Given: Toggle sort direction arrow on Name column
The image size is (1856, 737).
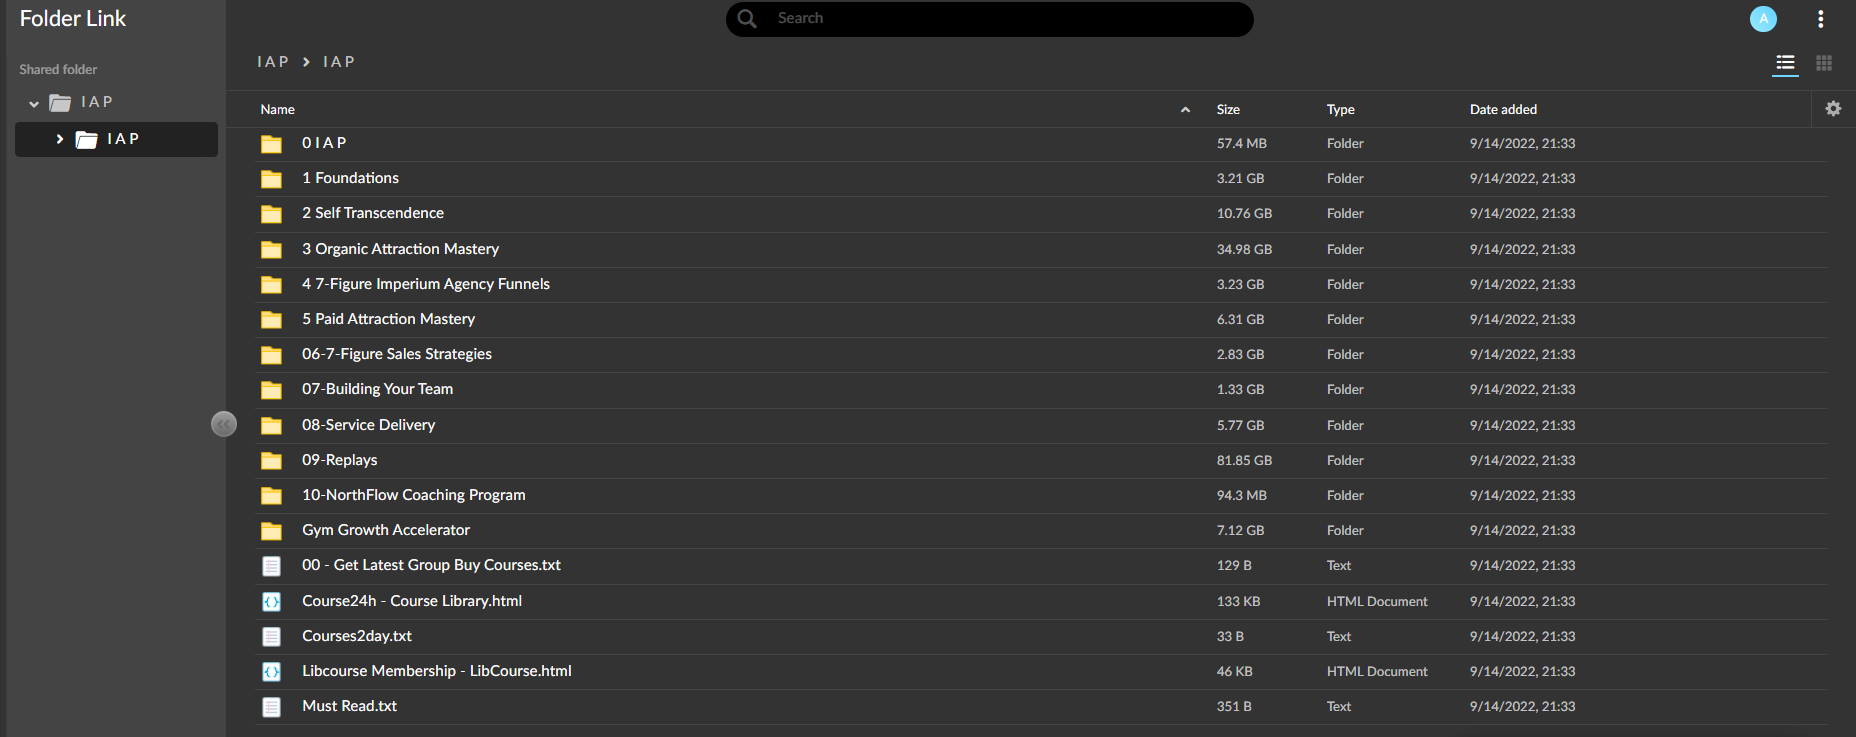Looking at the screenshot, I should [1185, 110].
